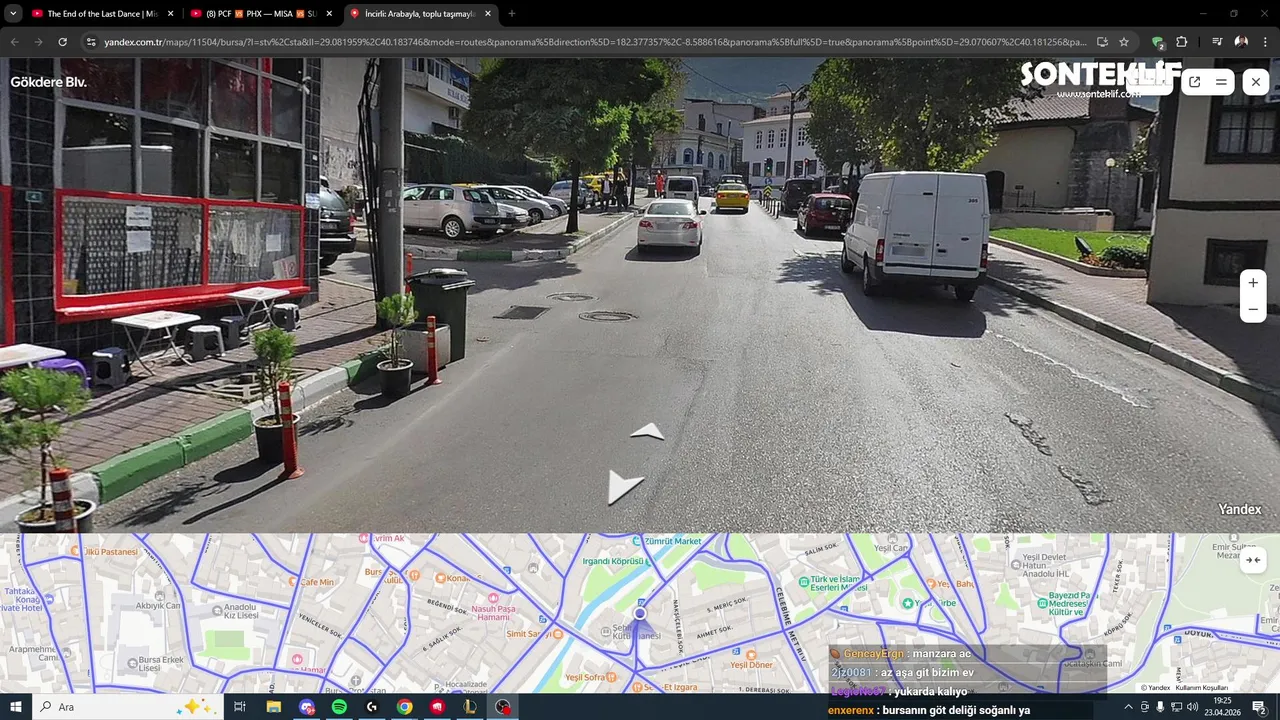1280x720 pixels.
Task: Select Cafe Min on the map
Action: [x=310, y=582]
